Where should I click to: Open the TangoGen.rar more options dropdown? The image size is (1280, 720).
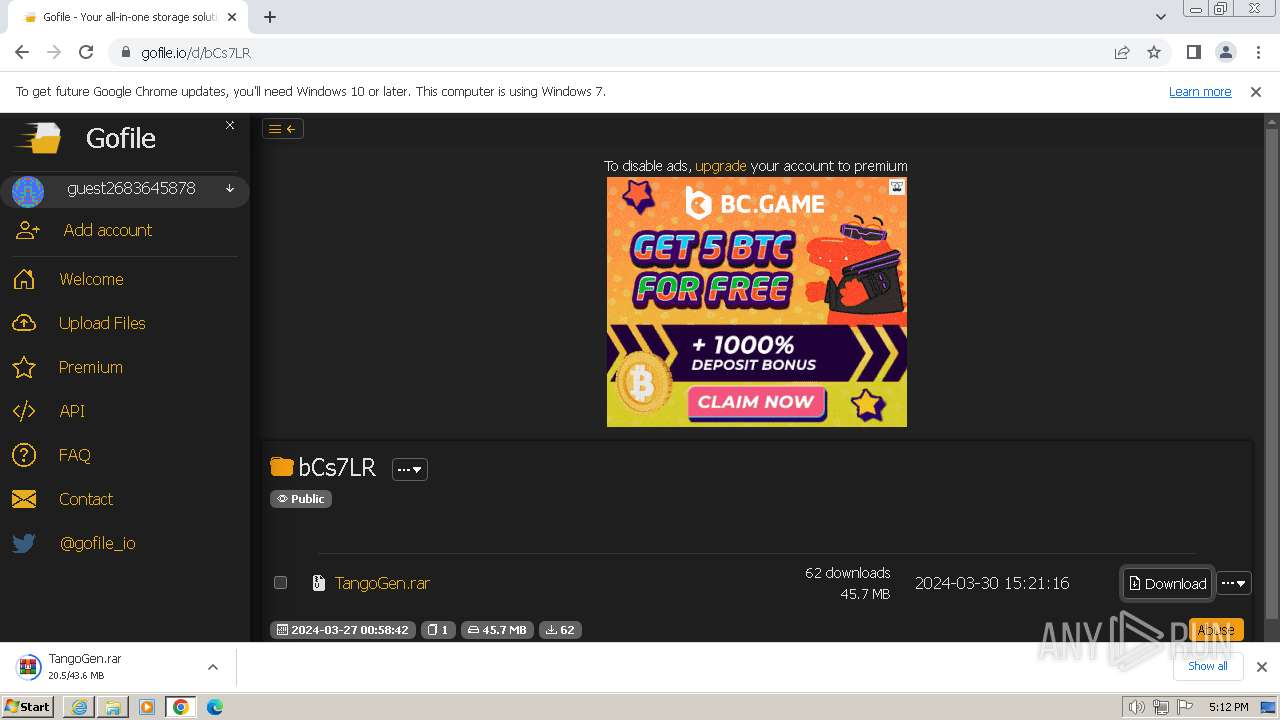point(1234,583)
